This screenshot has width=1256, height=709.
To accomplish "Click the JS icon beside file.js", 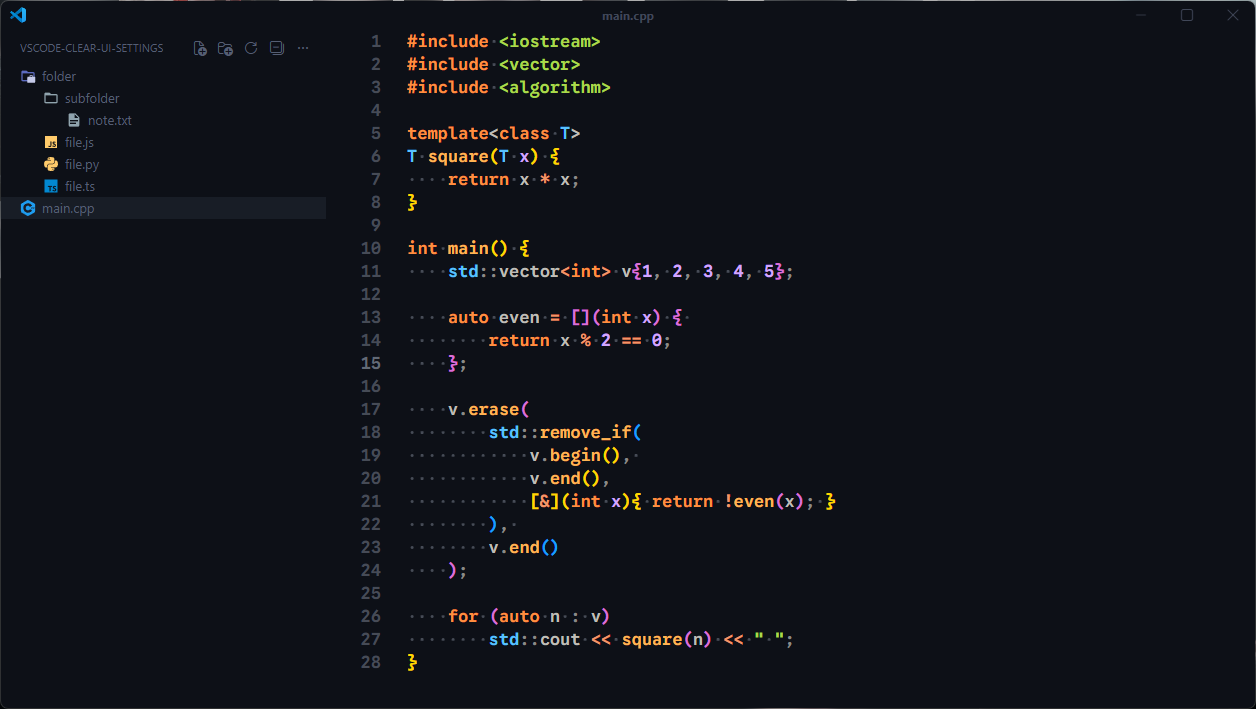I will [x=51, y=142].
